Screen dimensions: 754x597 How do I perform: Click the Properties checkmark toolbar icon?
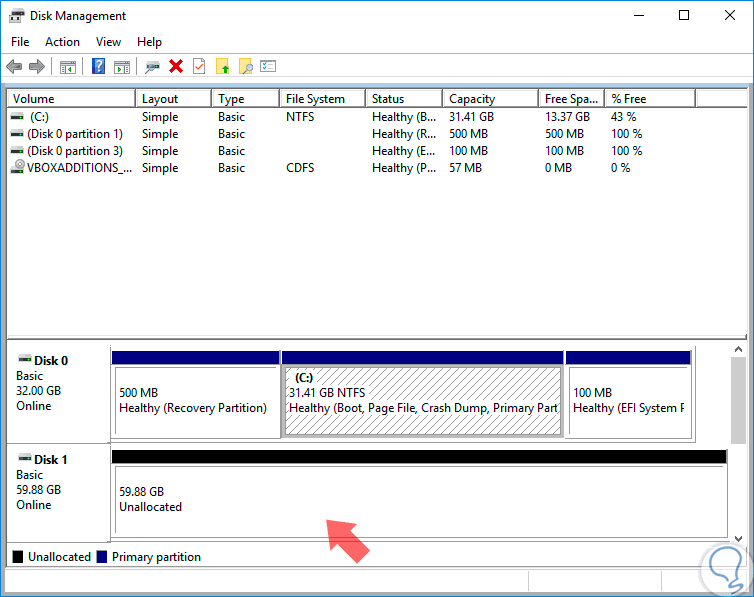(199, 66)
